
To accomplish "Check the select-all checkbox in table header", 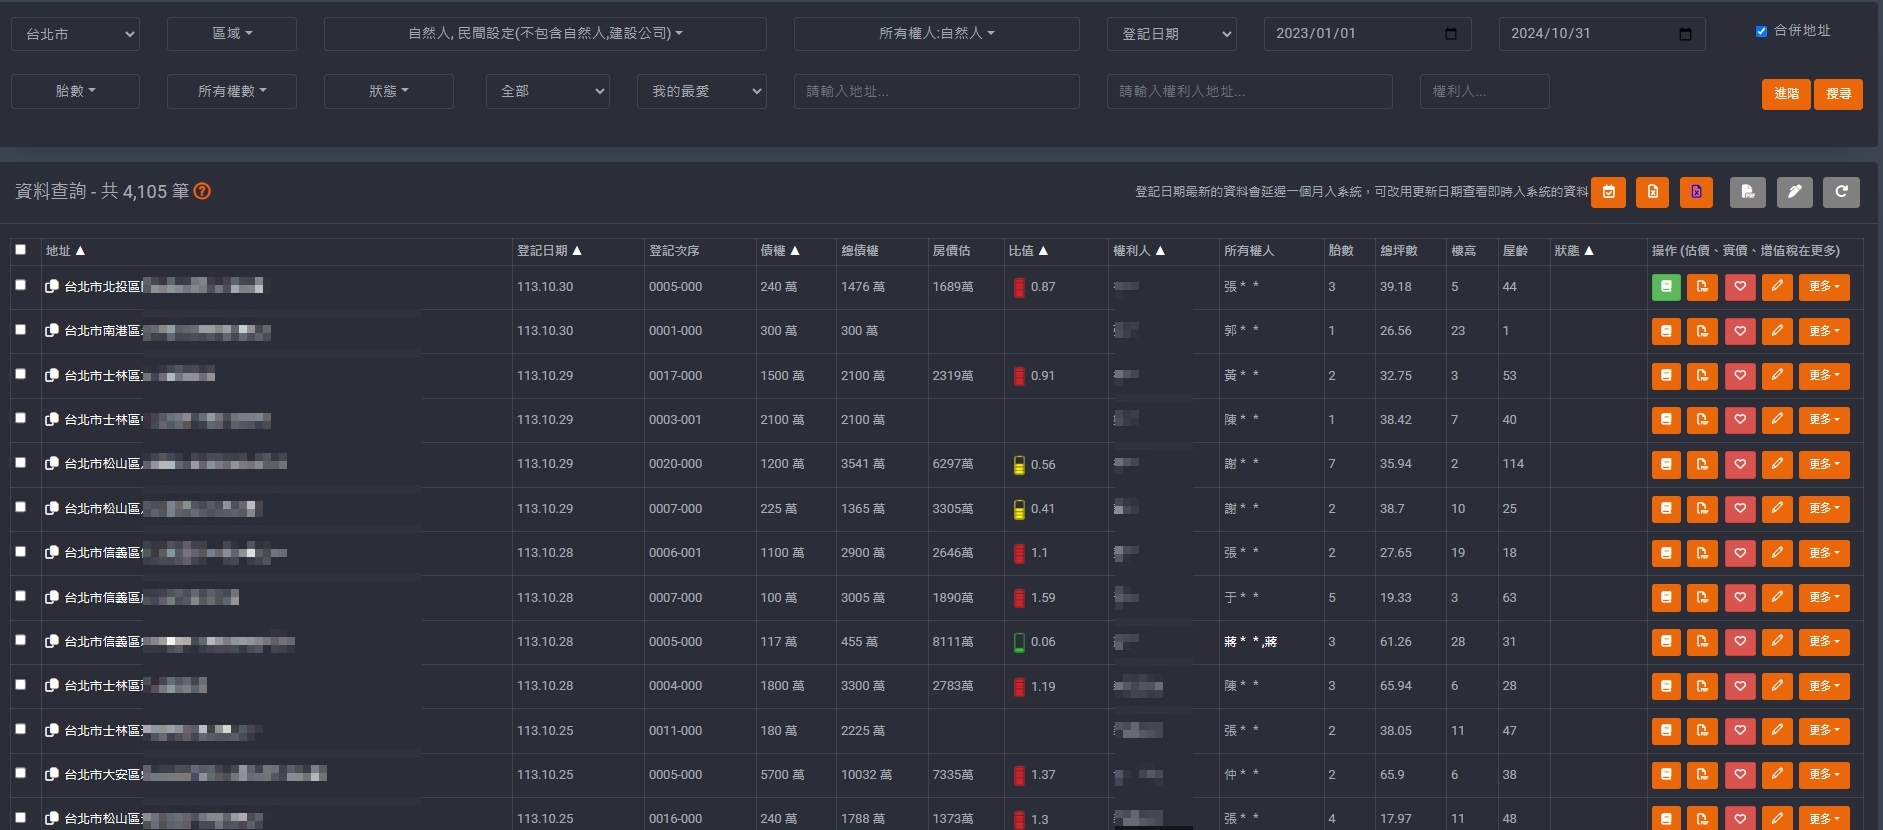I will 20,250.
